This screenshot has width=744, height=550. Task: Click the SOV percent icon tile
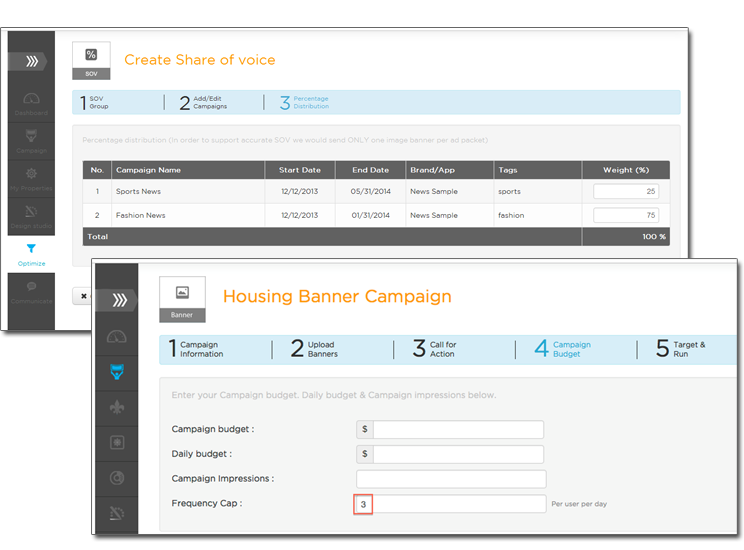pos(91,59)
